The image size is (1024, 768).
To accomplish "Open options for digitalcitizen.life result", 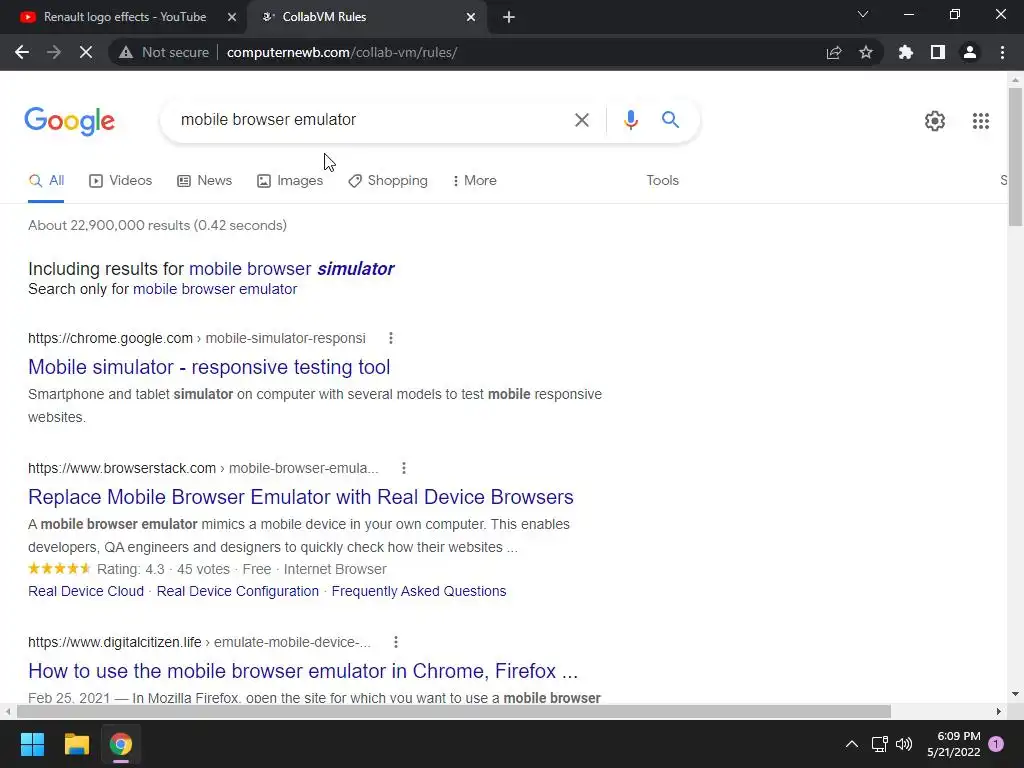I will (396, 643).
